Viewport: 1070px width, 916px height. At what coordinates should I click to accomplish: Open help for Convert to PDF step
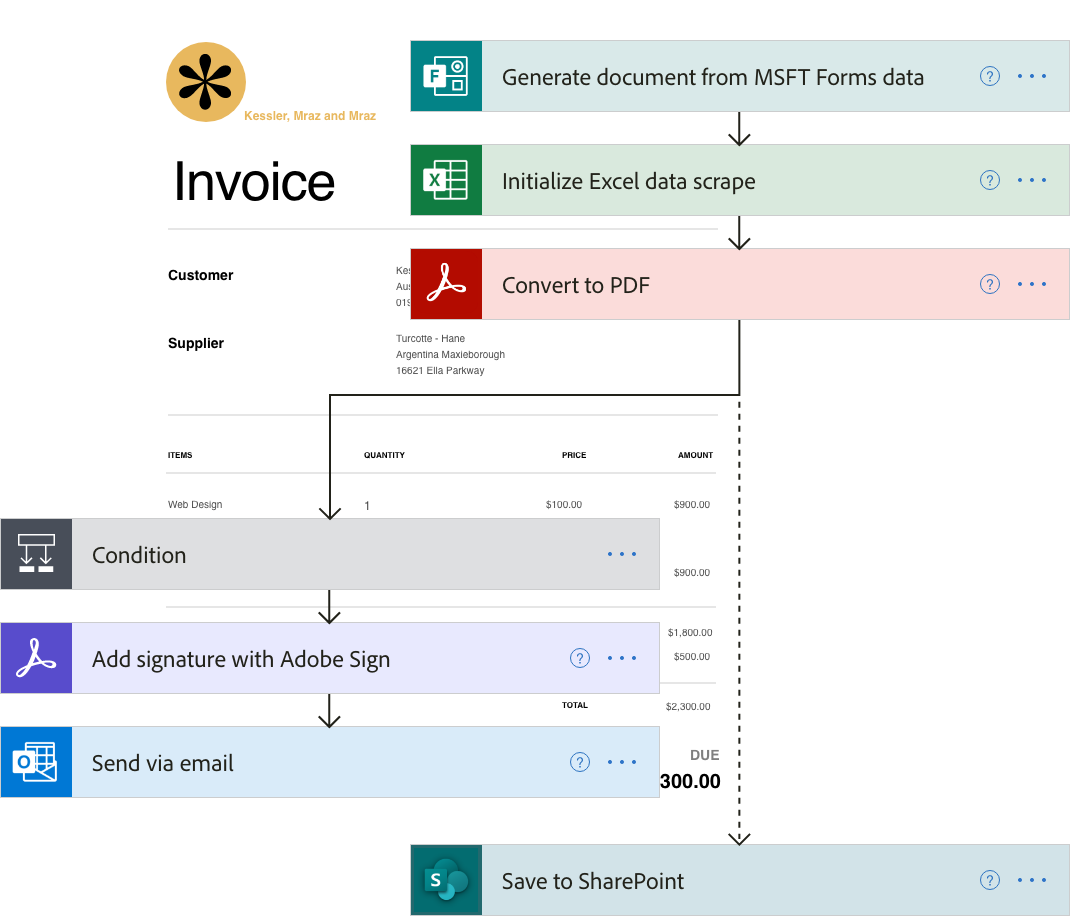click(x=990, y=284)
